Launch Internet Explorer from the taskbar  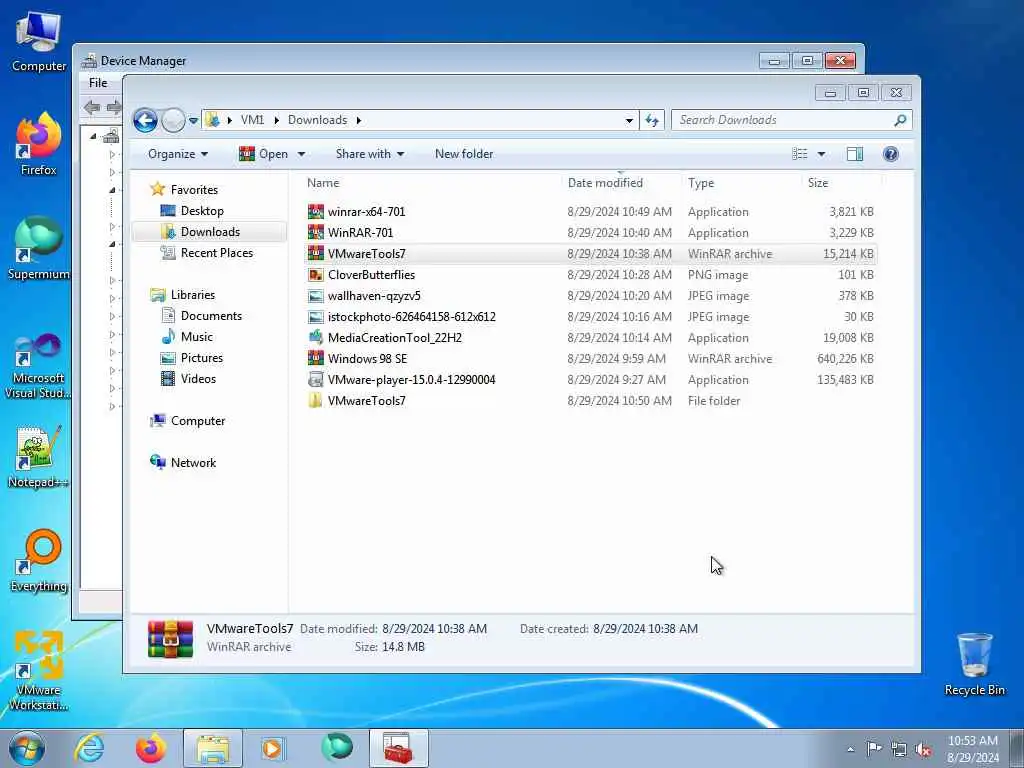(x=89, y=748)
